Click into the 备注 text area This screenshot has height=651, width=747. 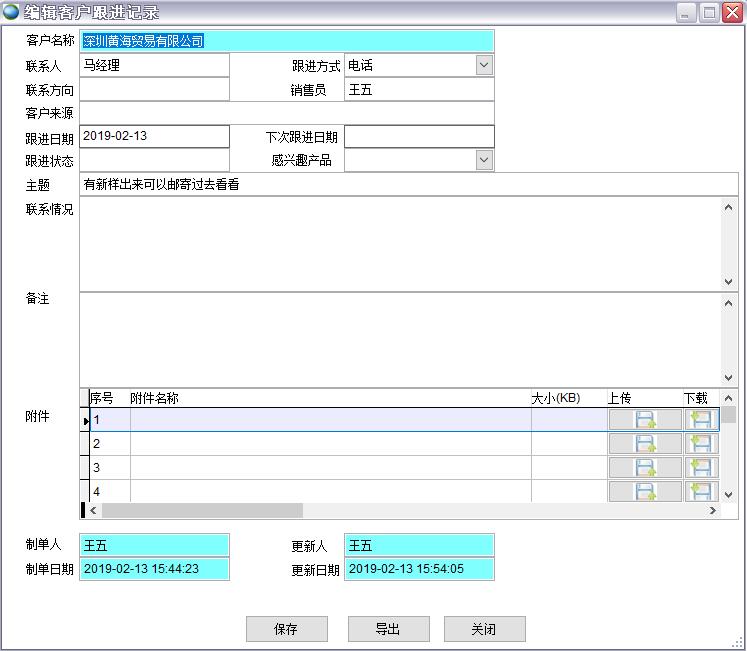coord(400,339)
